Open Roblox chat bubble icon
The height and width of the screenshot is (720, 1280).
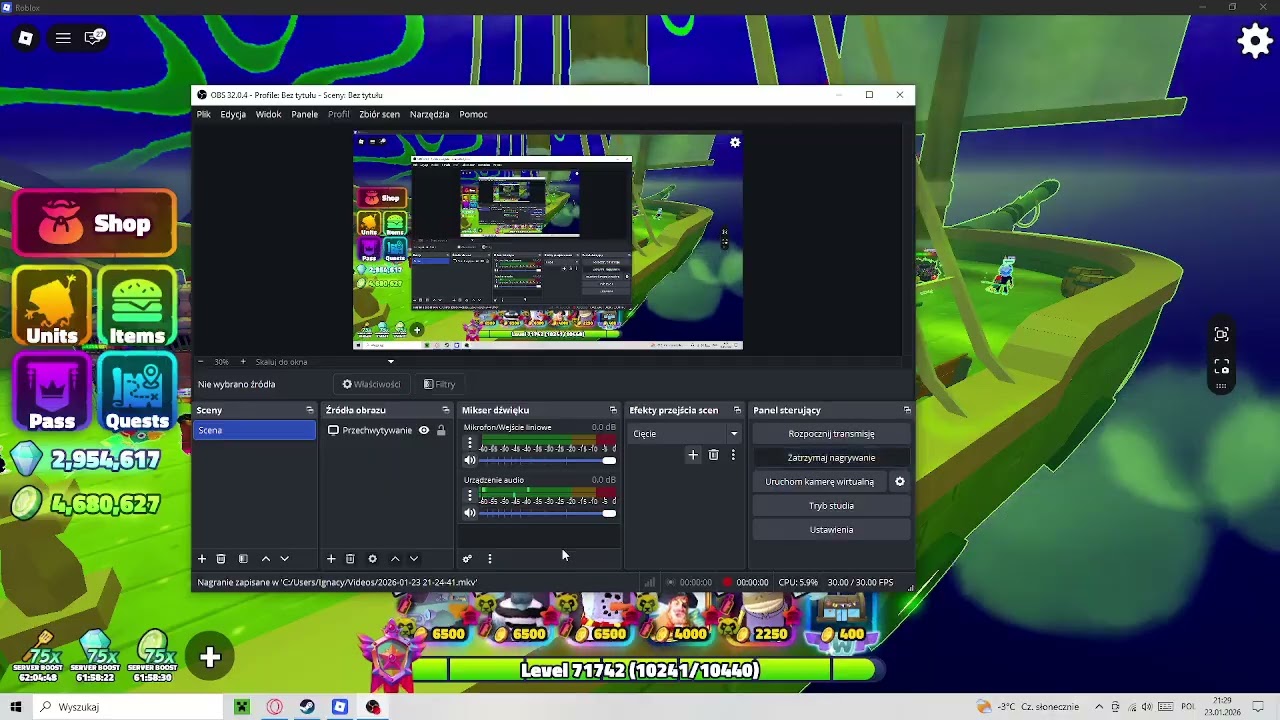tap(95, 38)
